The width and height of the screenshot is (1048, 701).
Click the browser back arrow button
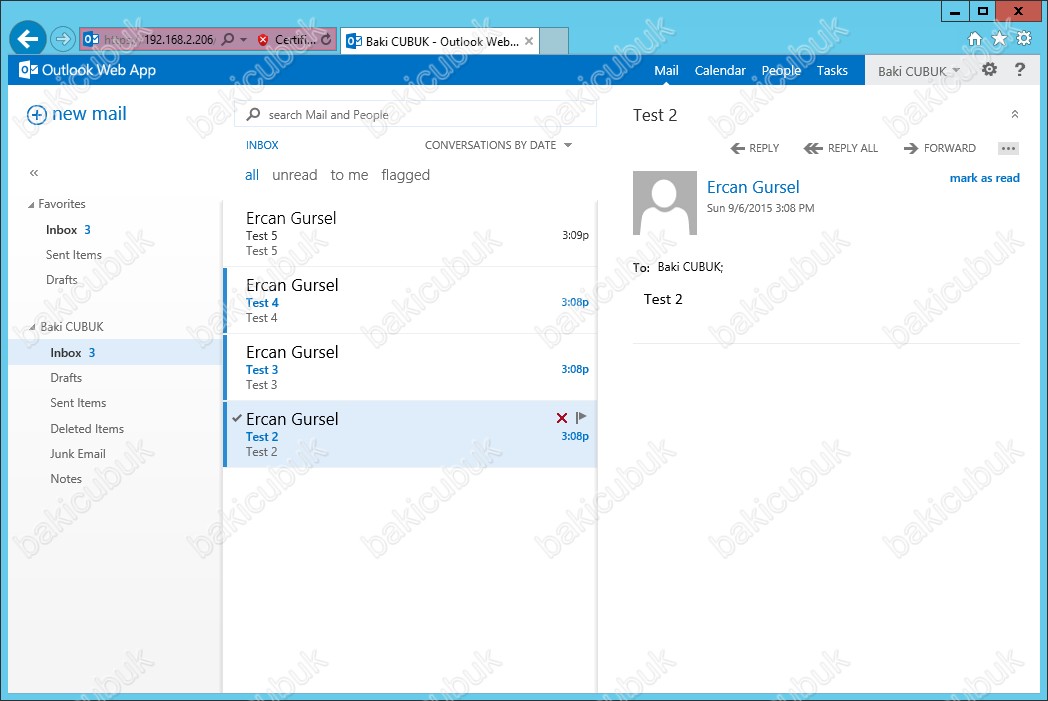tap(27, 39)
